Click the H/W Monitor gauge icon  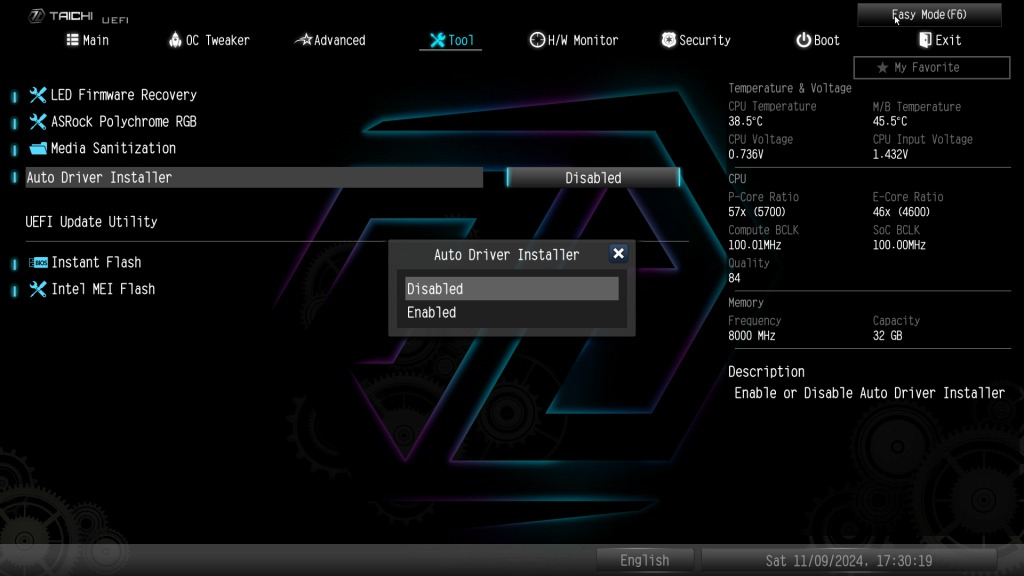[537, 40]
